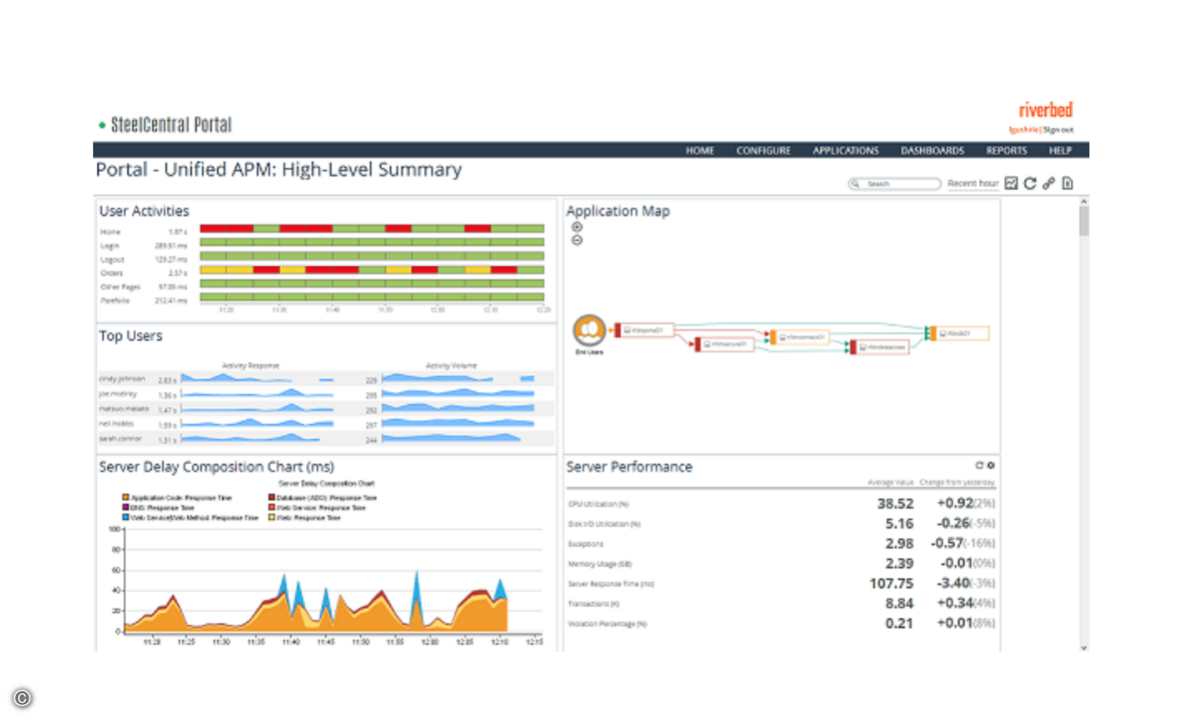Toggle Web Response Time yellow legend swatch

[271, 518]
